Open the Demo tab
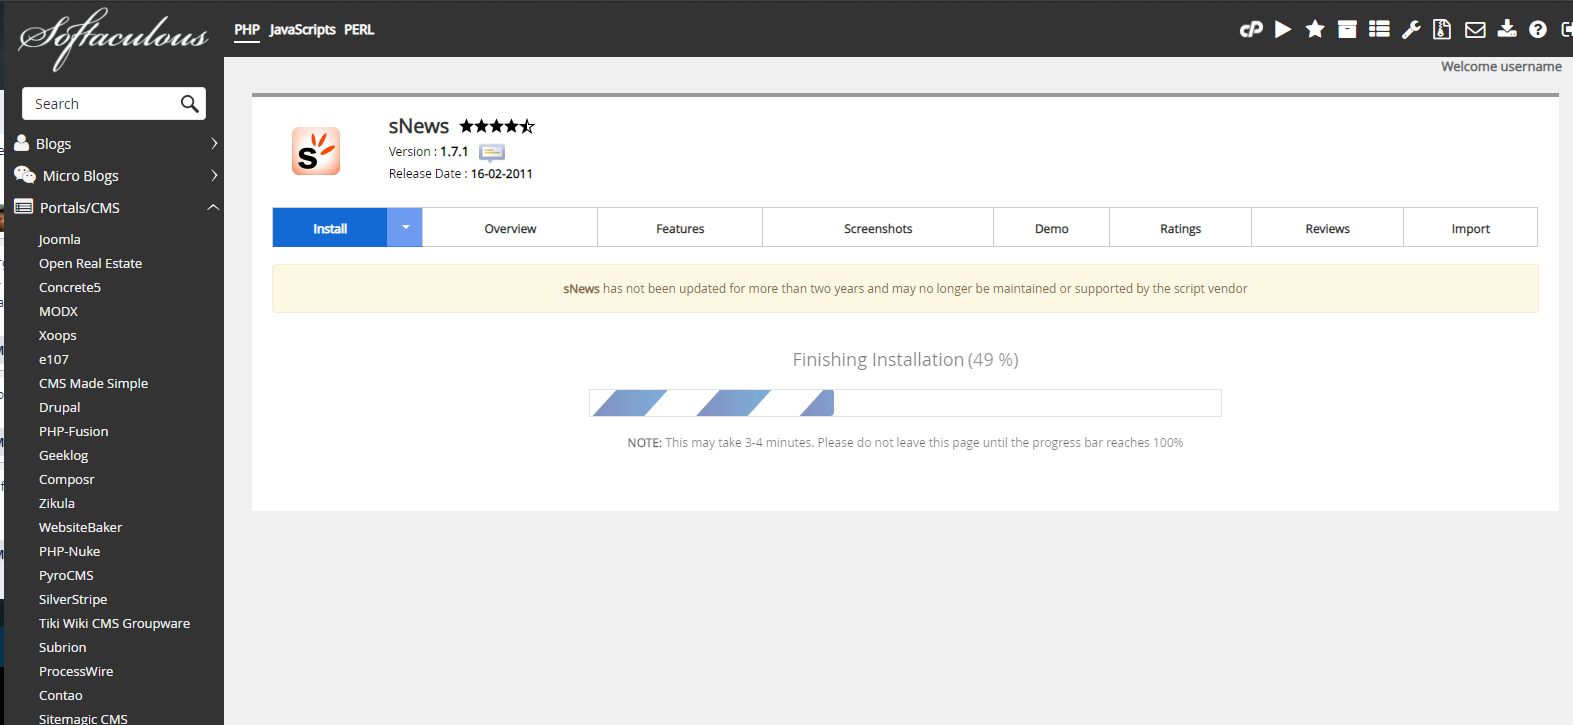1573x725 pixels. 1052,228
